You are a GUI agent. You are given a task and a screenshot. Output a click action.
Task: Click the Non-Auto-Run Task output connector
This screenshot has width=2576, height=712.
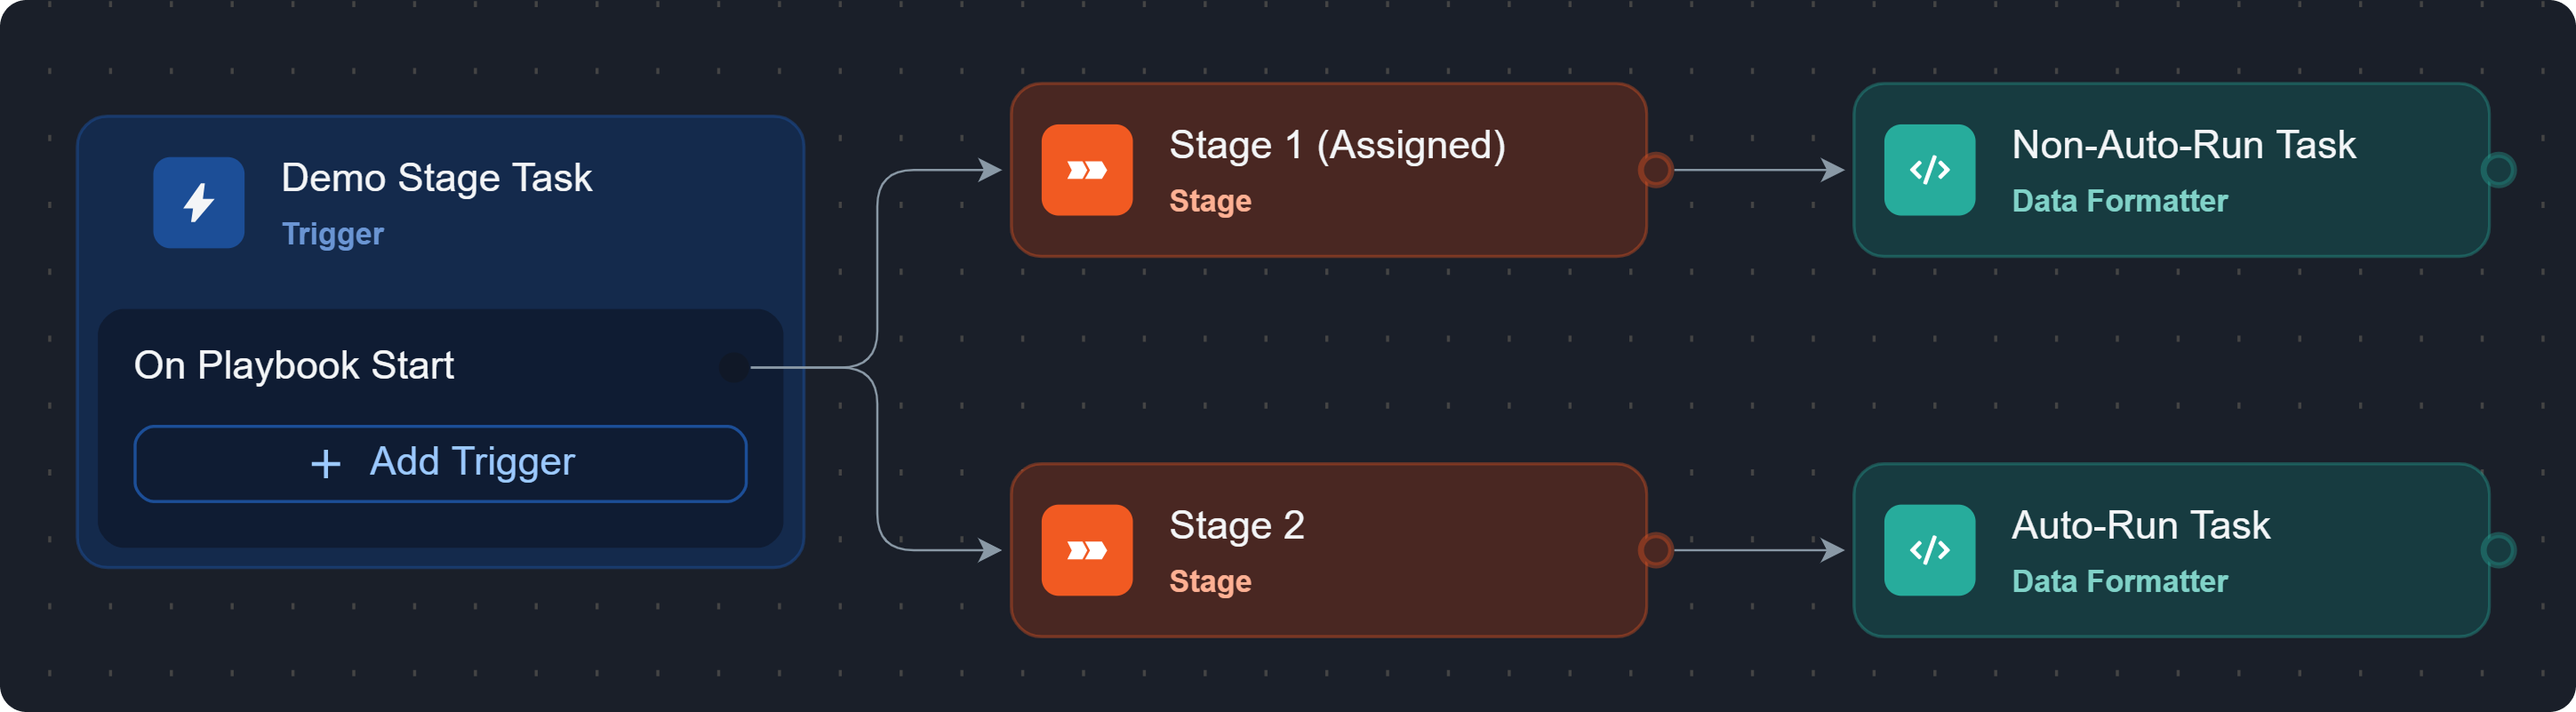[x=2497, y=170]
